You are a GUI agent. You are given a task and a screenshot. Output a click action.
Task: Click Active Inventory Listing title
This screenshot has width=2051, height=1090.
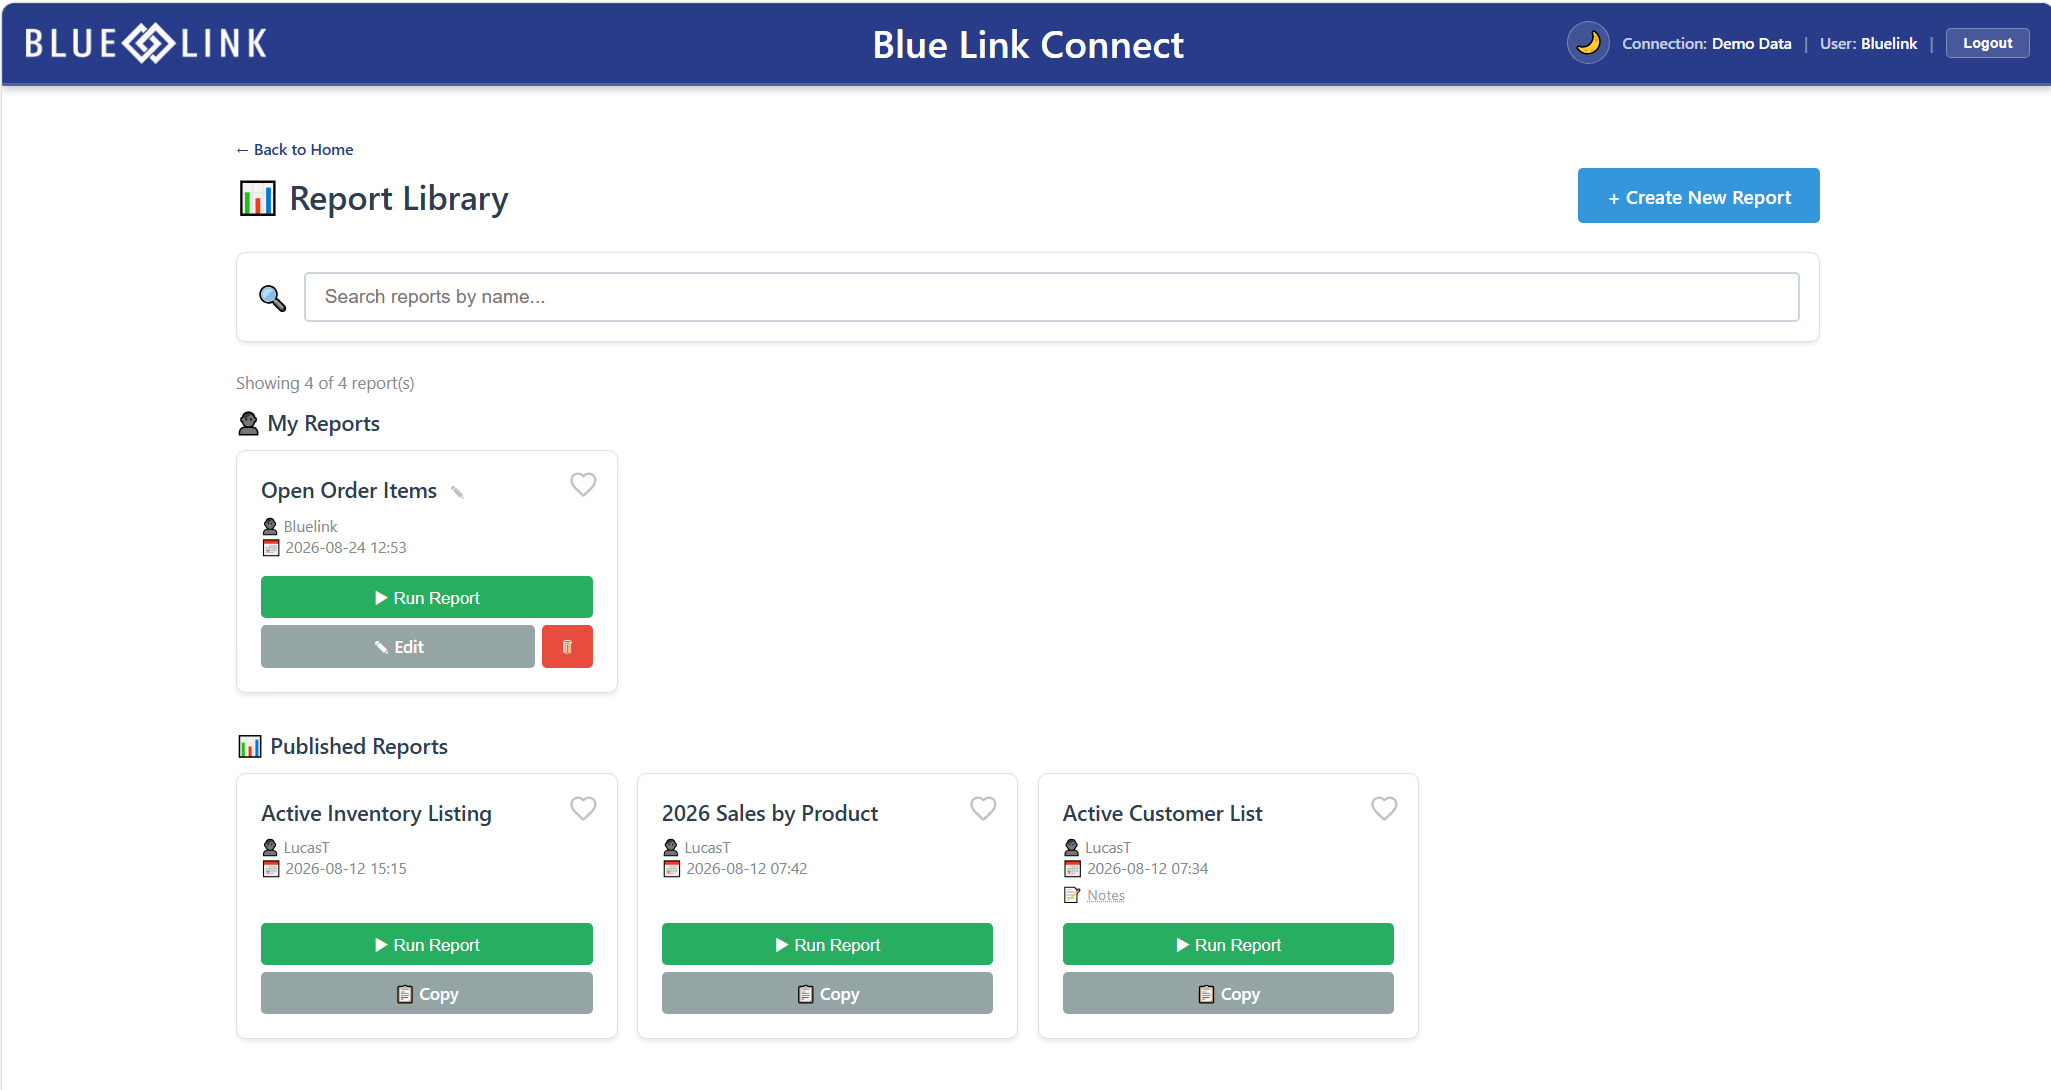coord(376,813)
